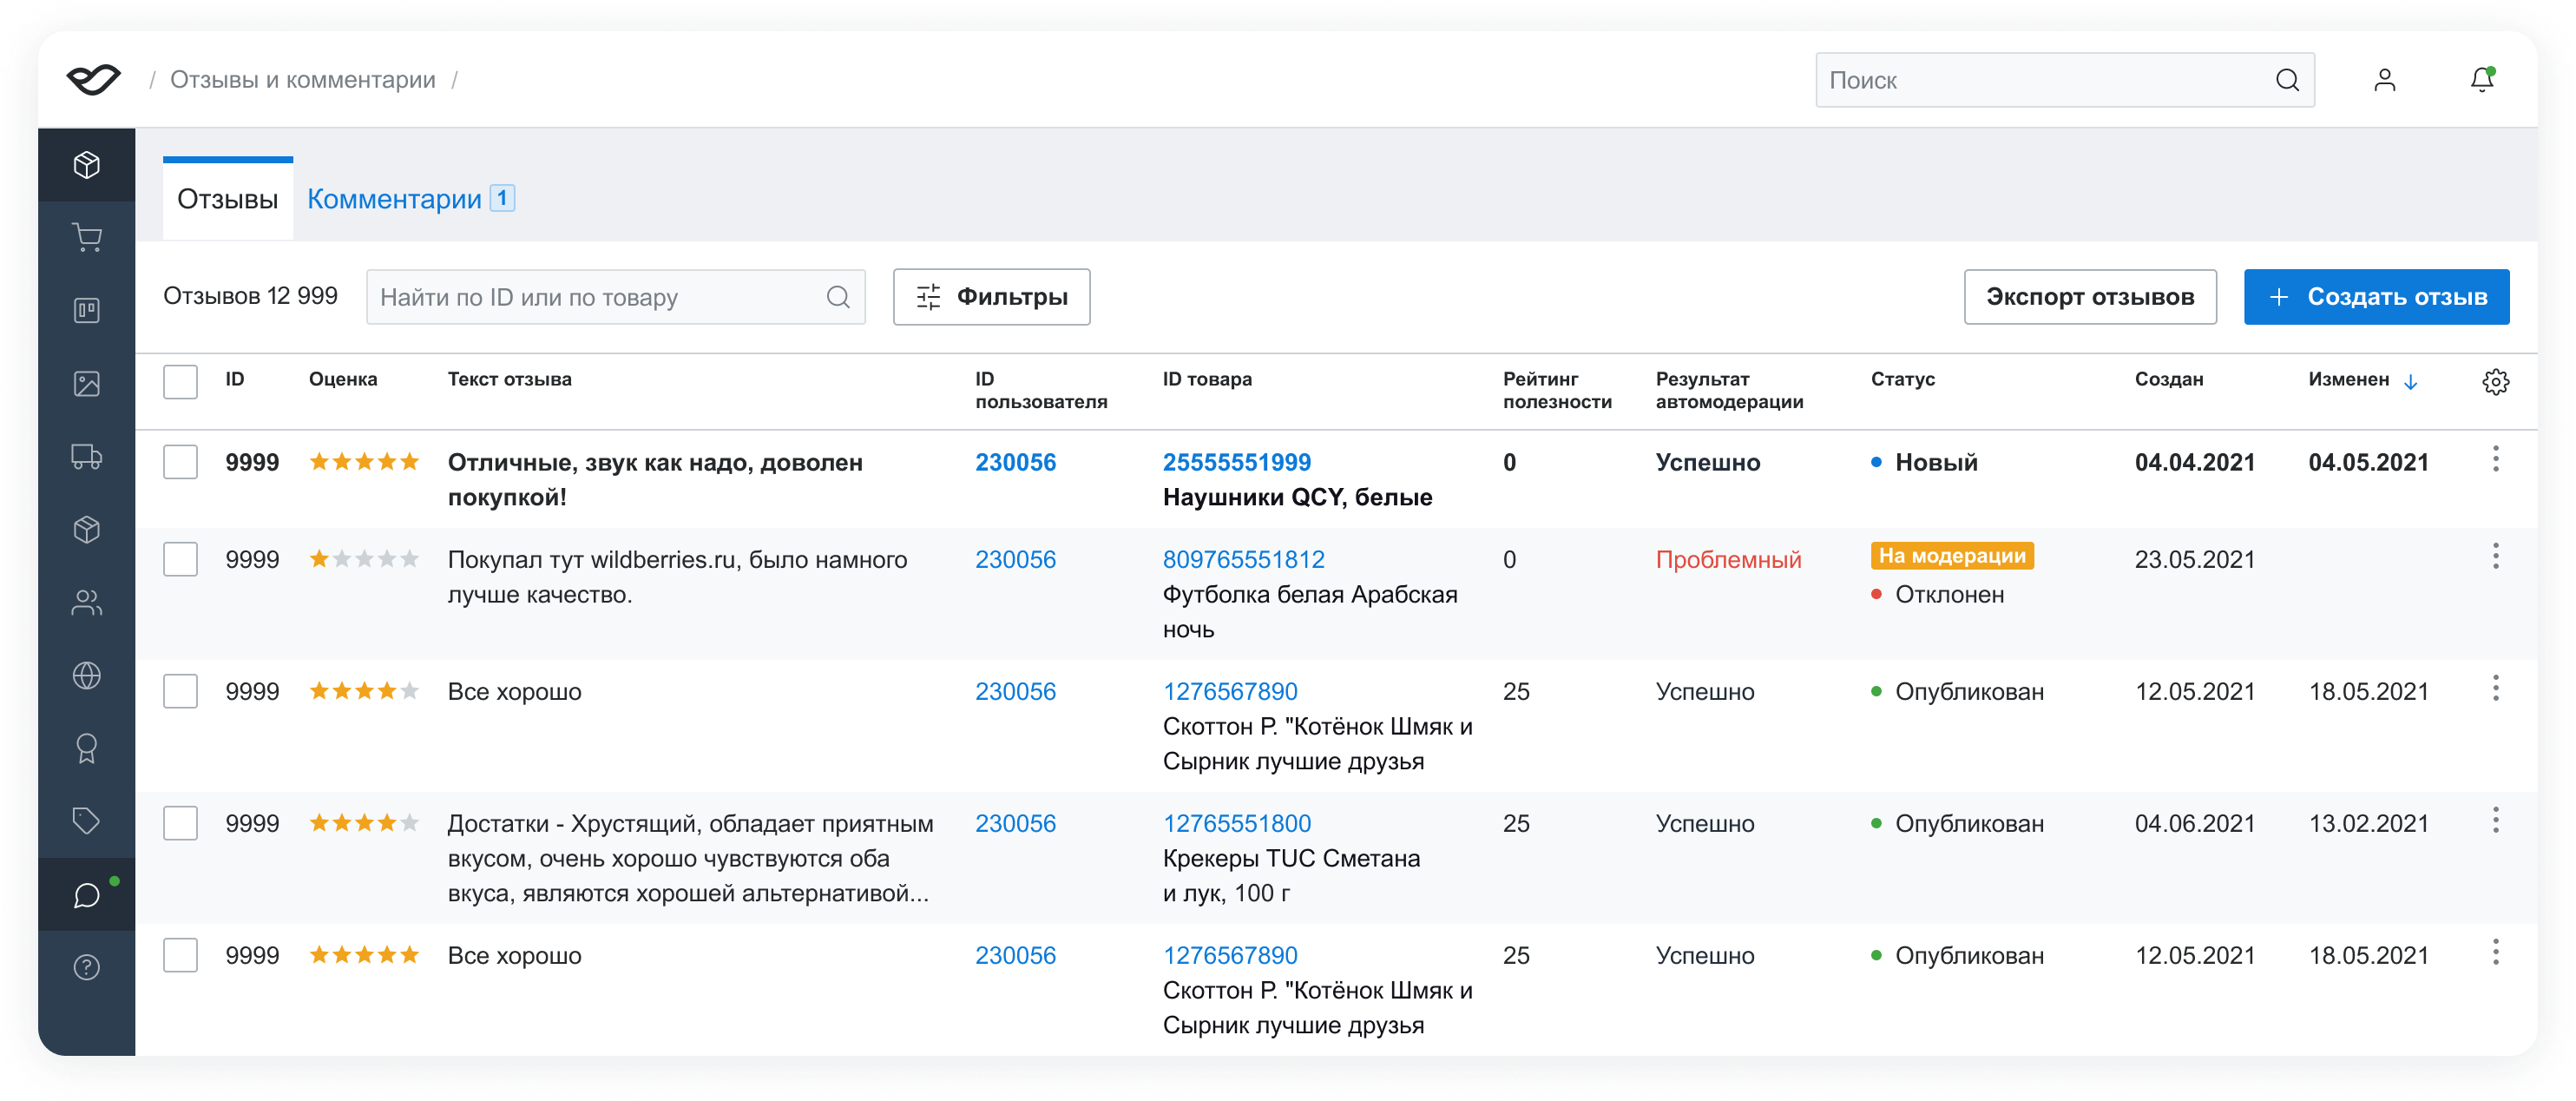Toggle the select-all checkbox in table header
The width and height of the screenshot is (2576, 1101).
coord(180,382)
